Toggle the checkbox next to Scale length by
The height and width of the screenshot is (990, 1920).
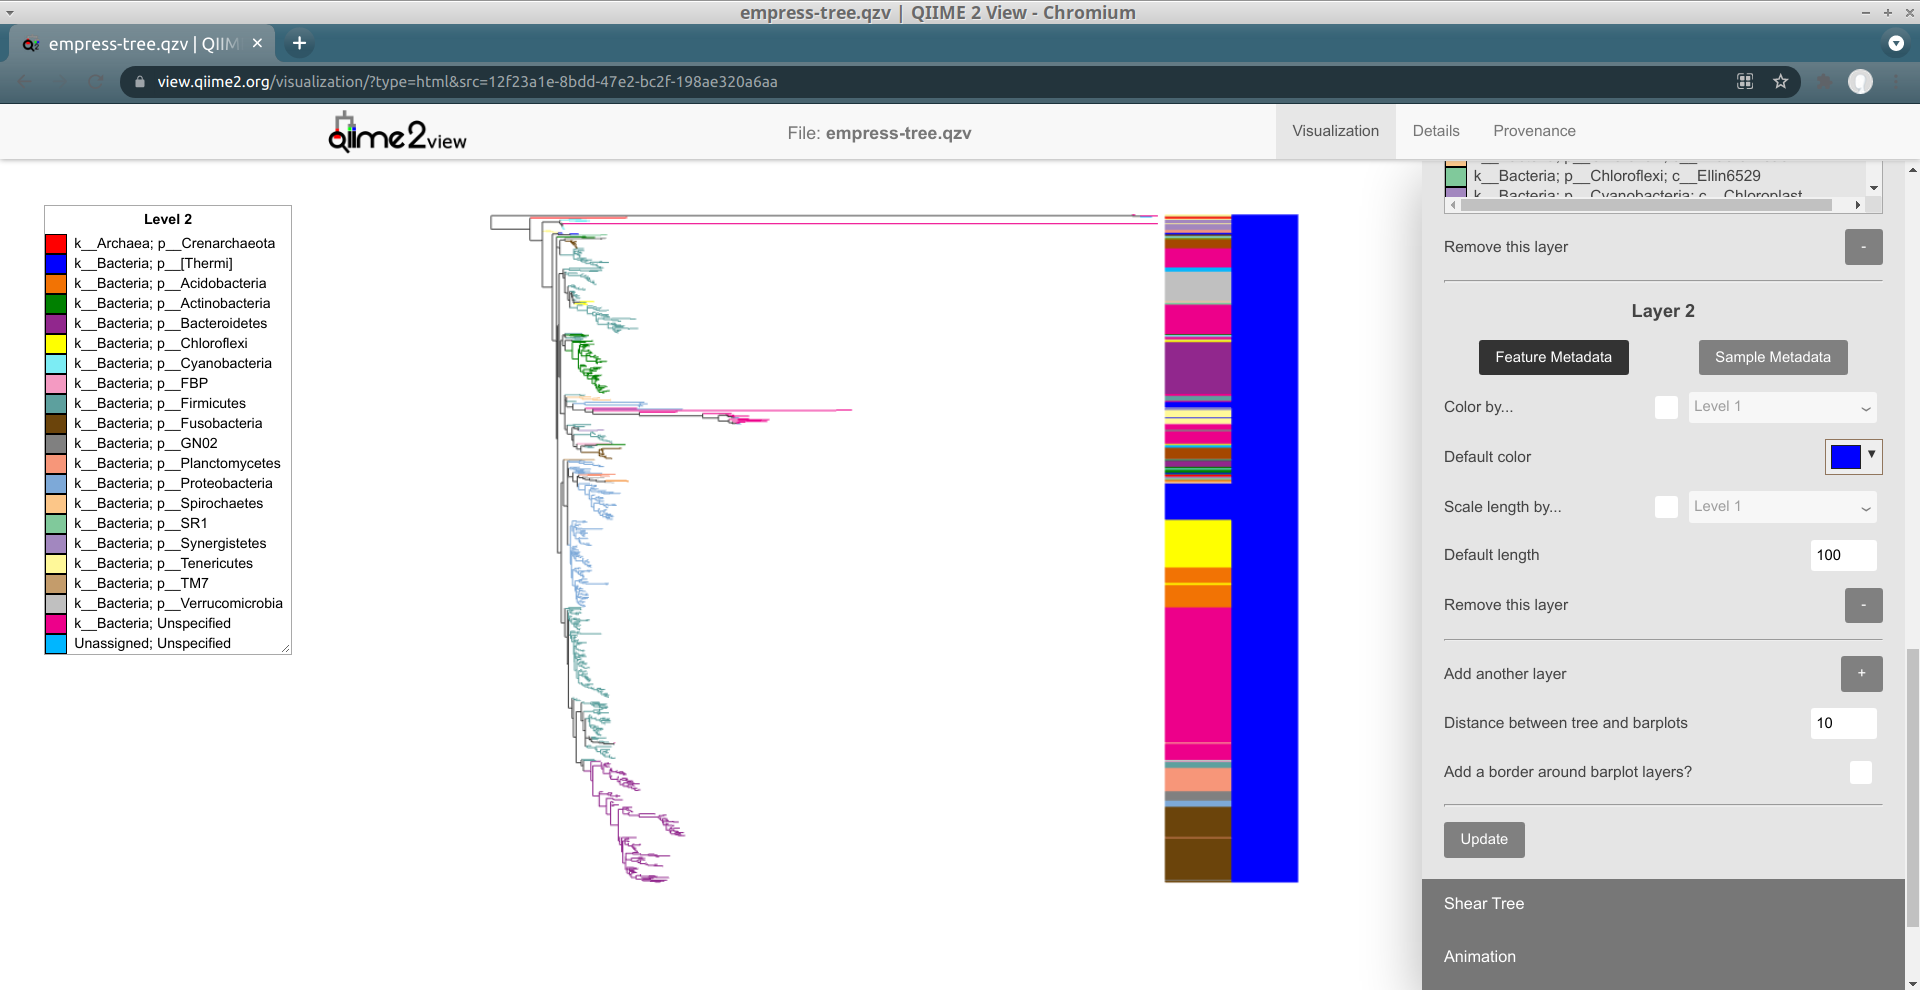(1665, 507)
